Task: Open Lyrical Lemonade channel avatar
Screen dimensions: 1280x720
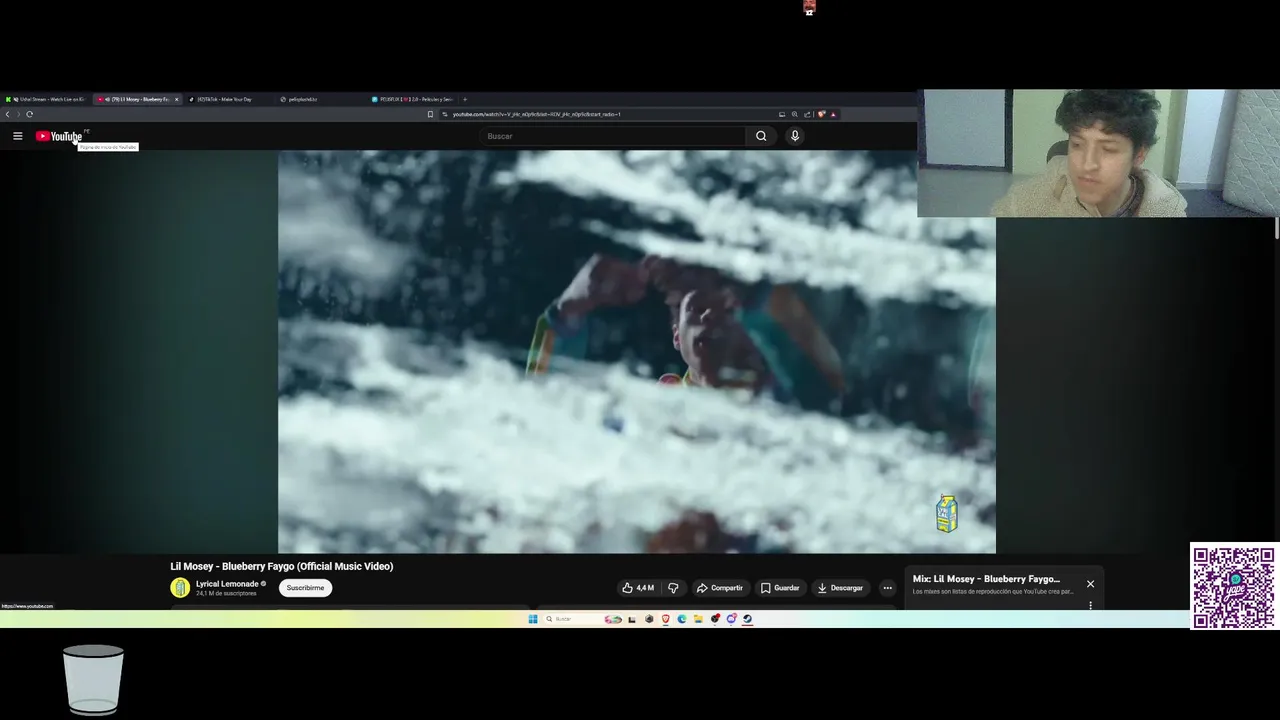Action: click(180, 588)
